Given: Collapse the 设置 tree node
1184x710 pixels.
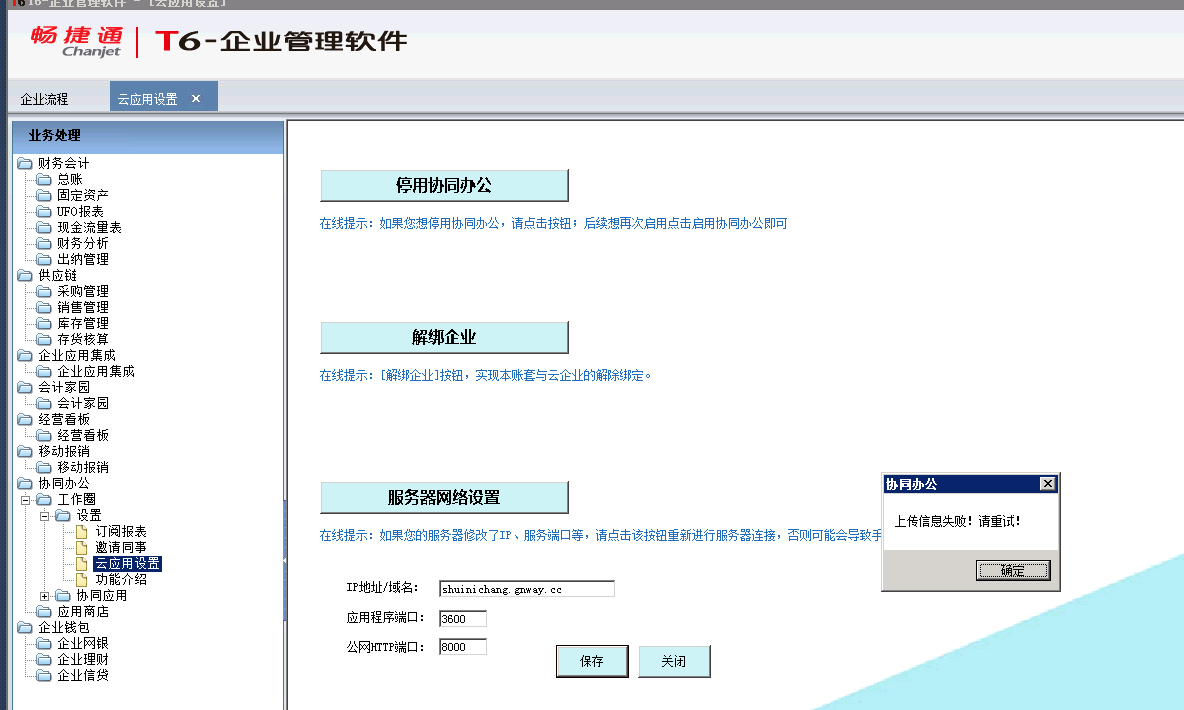Looking at the screenshot, I should [44, 516].
